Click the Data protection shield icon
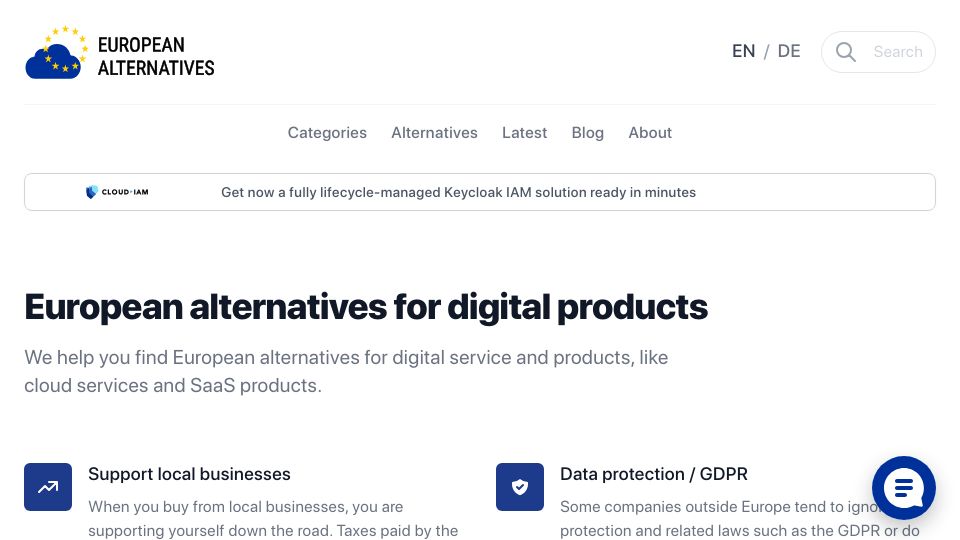Viewport: 960px width, 540px height. (x=520, y=487)
